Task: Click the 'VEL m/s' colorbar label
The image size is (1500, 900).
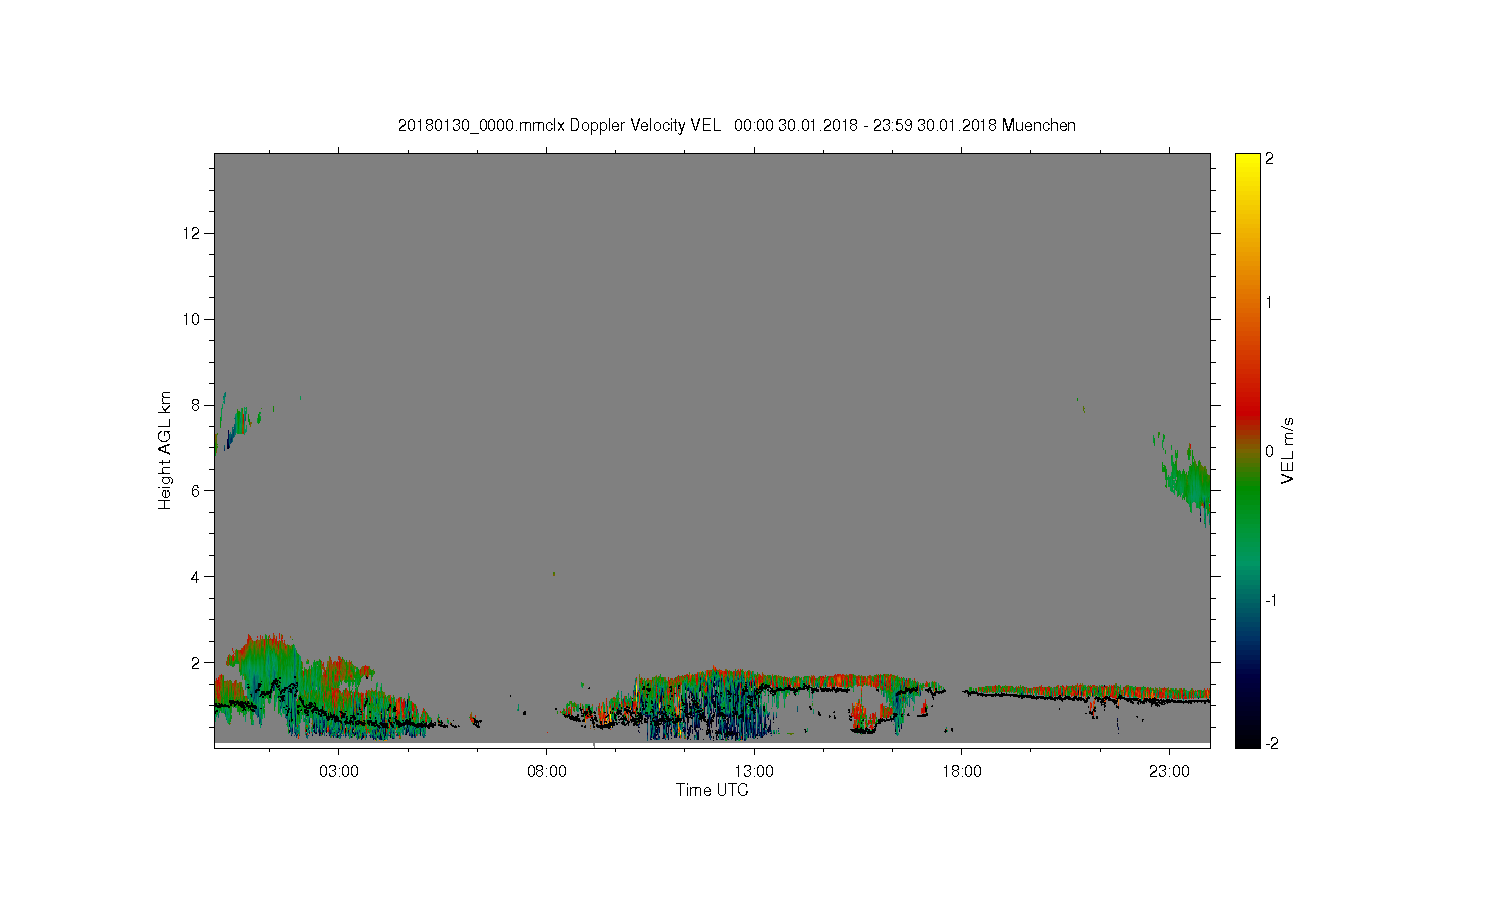Action: coord(1288,451)
